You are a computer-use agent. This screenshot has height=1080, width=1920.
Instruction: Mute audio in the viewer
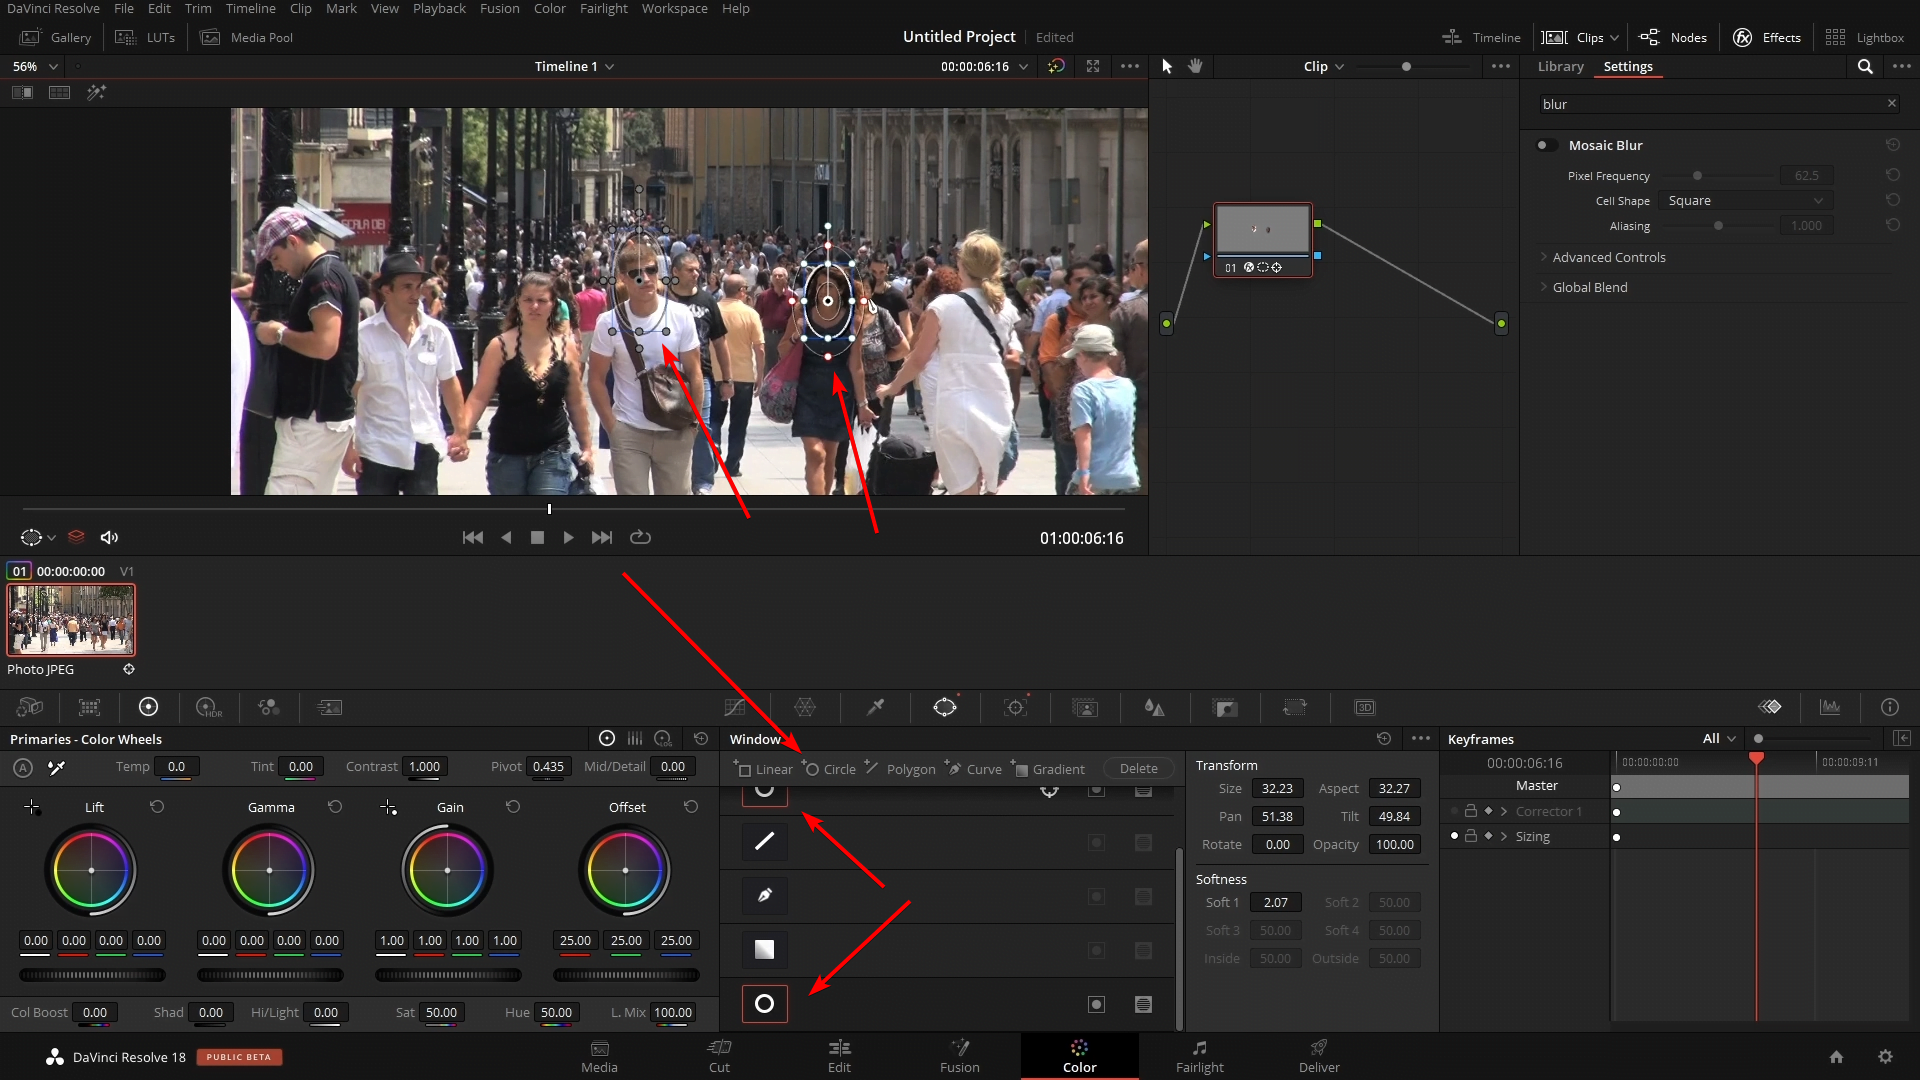tap(110, 537)
